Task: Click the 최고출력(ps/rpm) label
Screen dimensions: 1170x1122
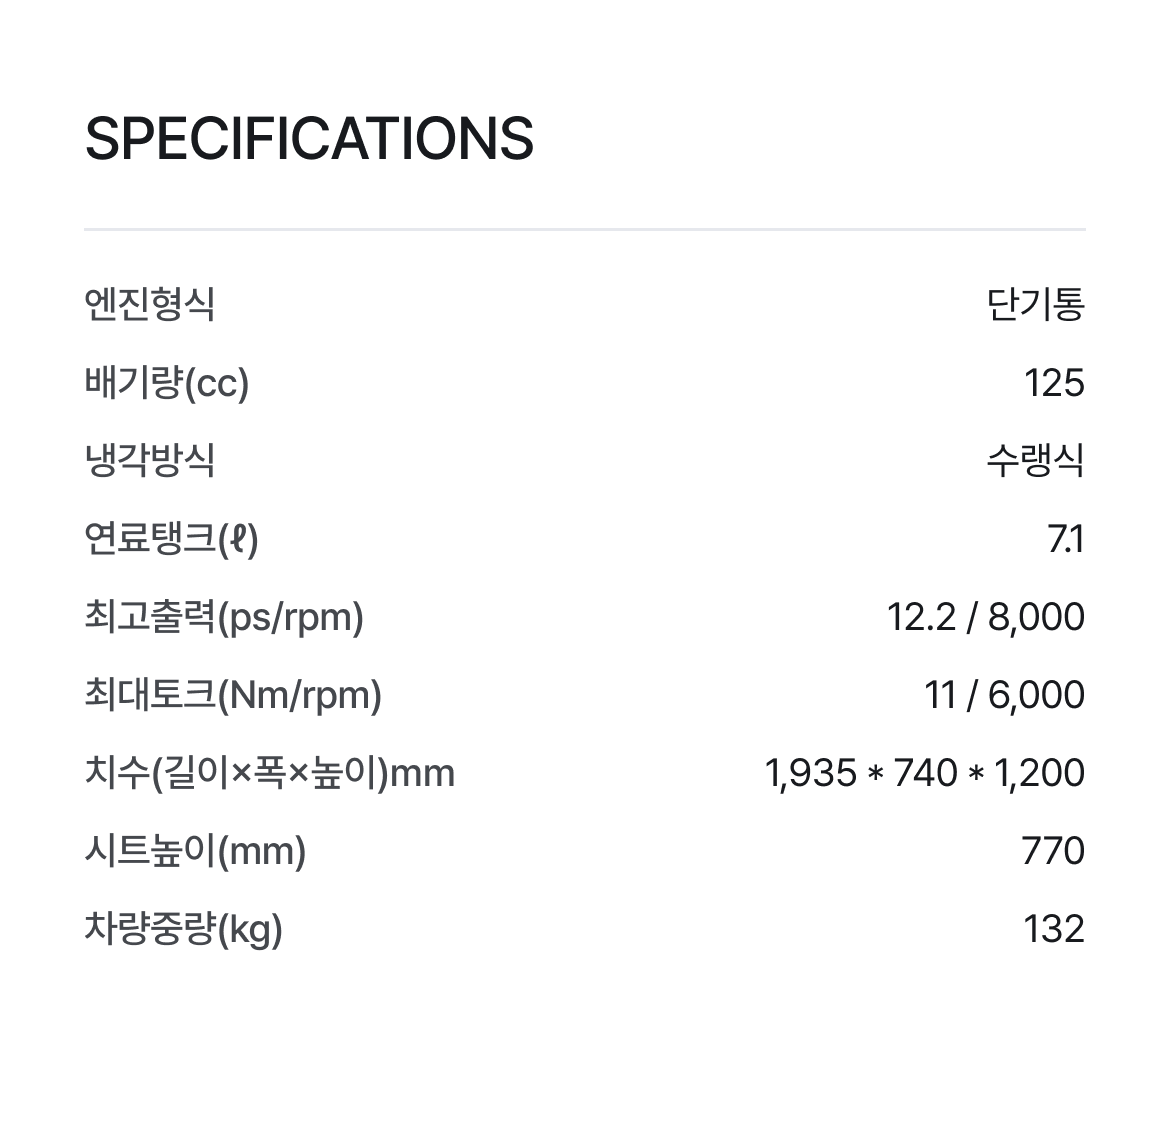Action: tap(224, 617)
